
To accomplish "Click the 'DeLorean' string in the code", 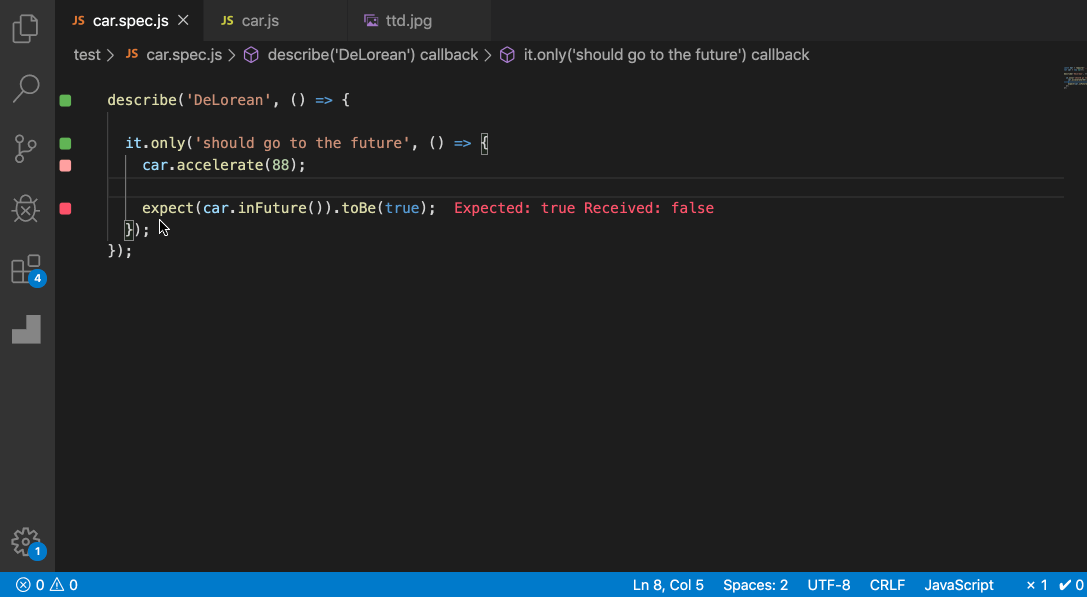I will [229, 101].
